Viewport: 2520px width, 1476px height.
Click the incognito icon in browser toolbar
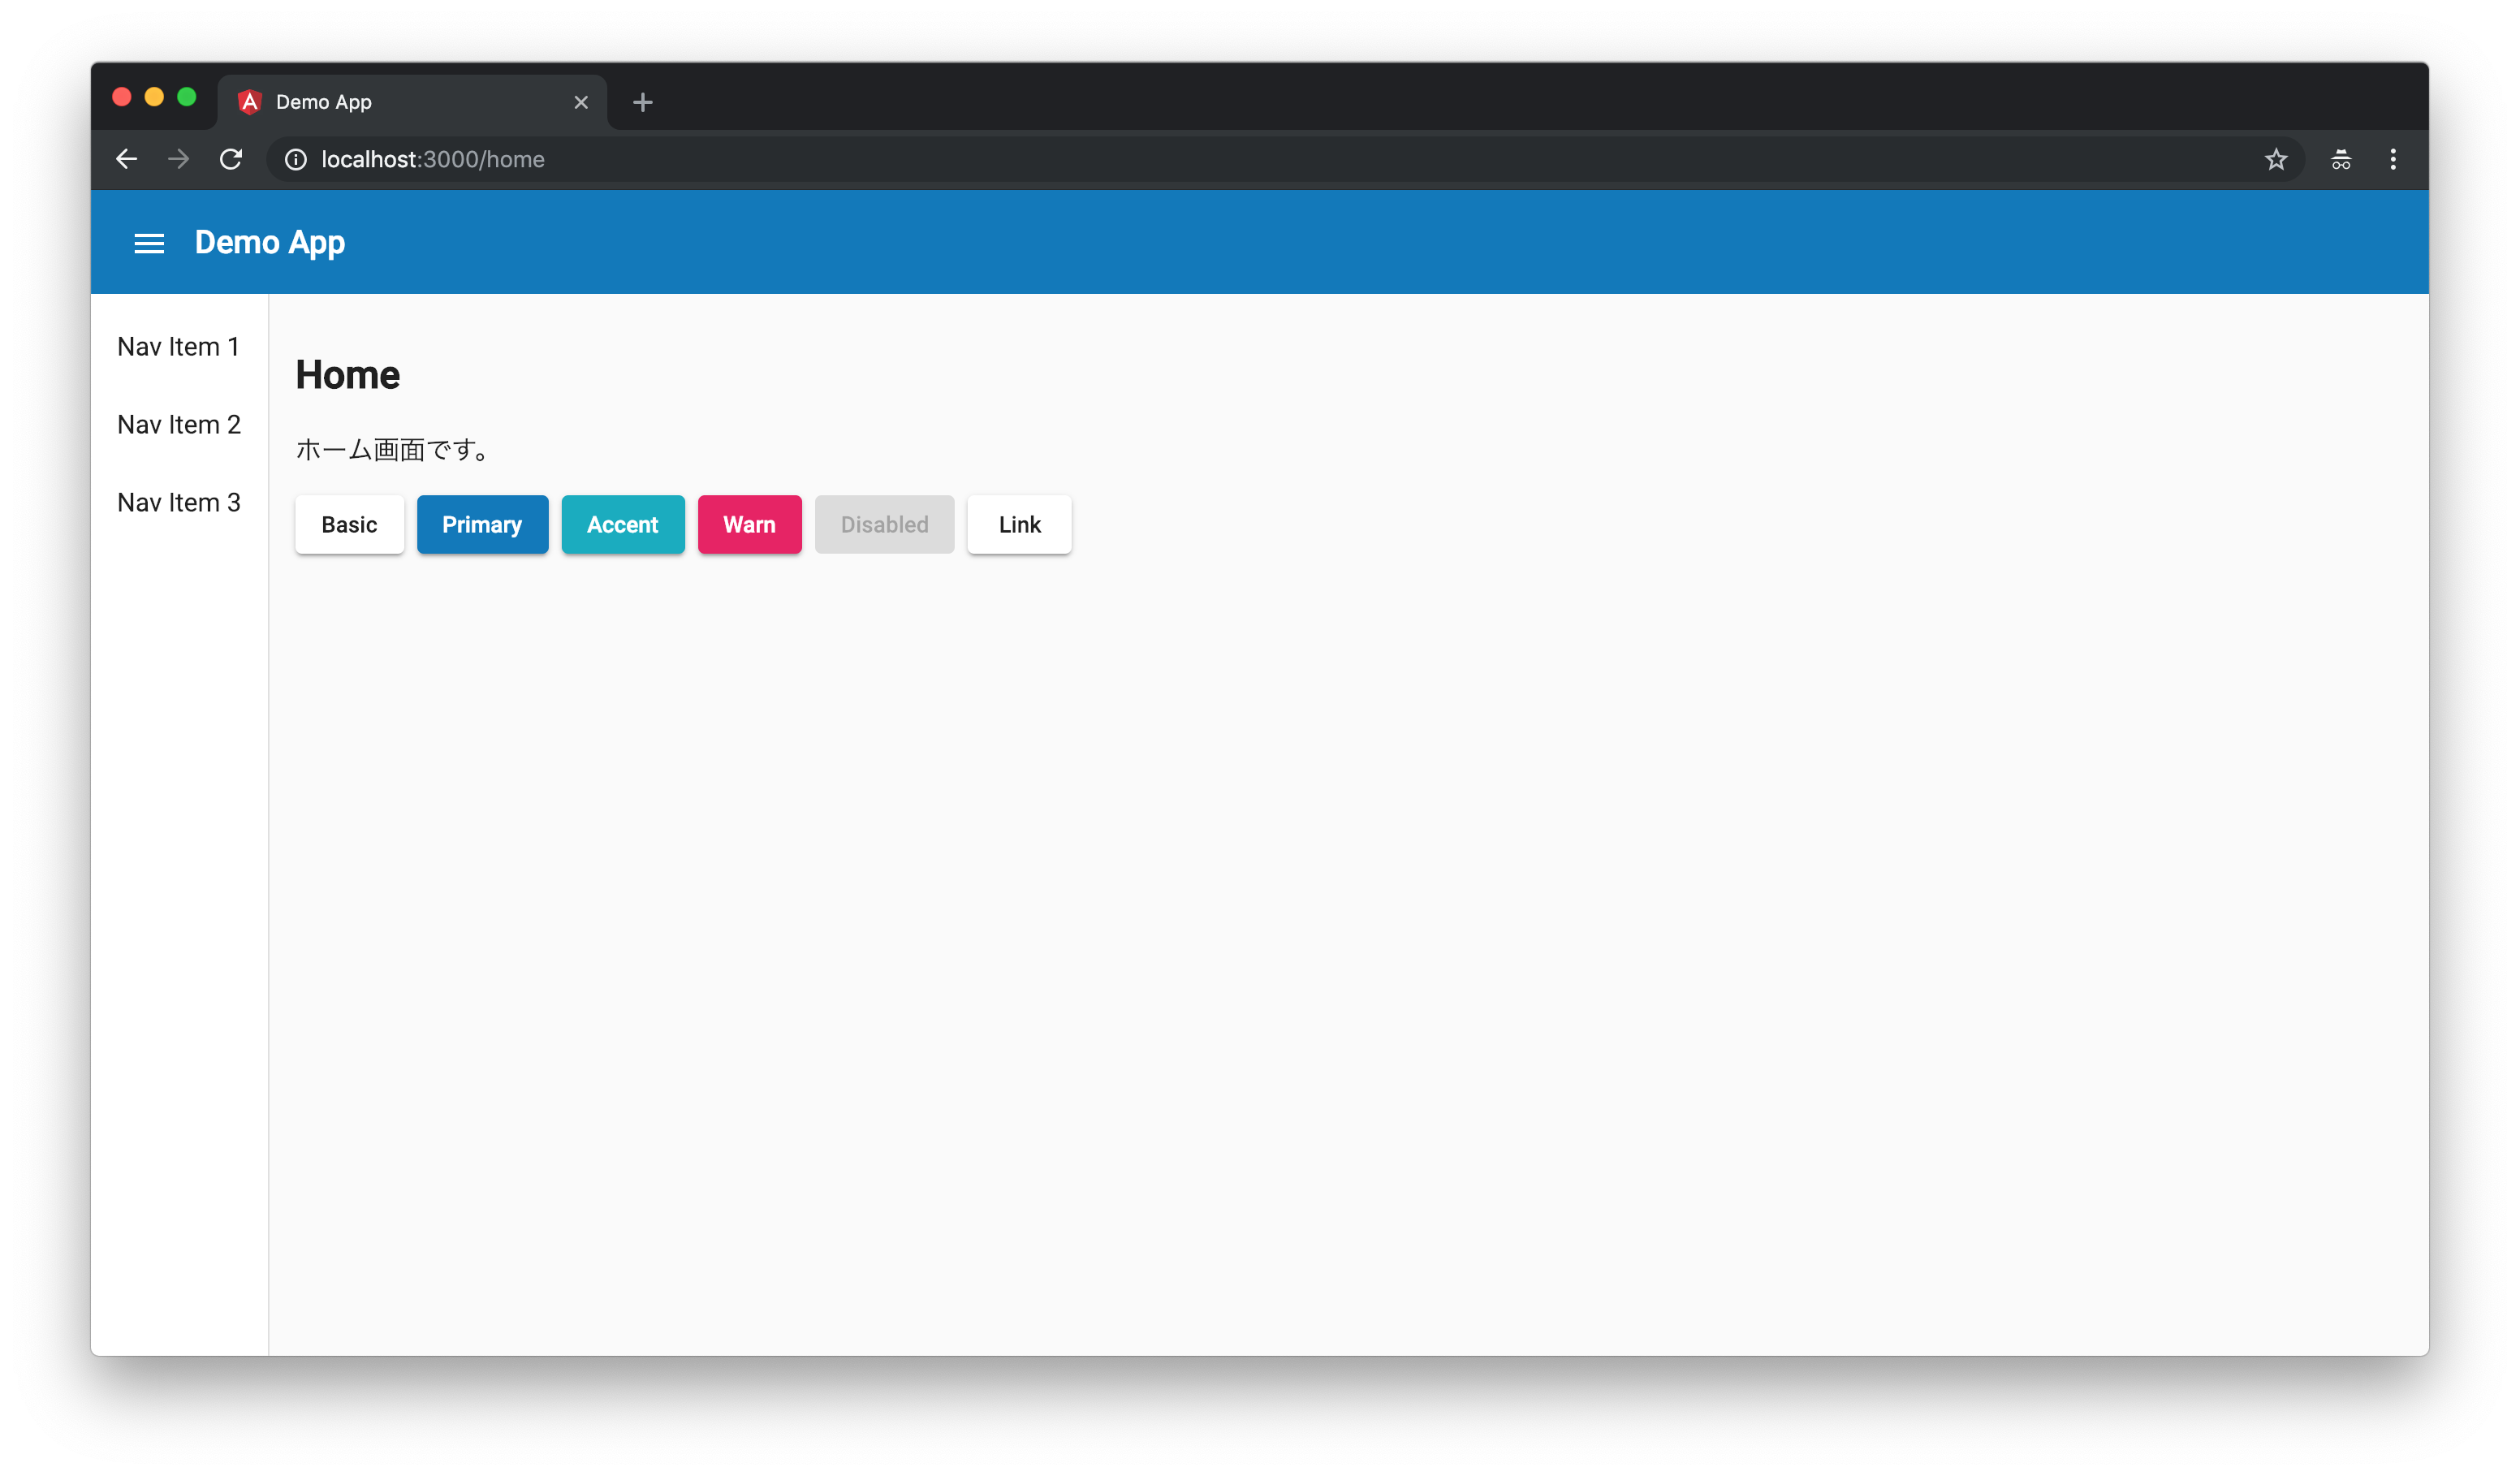[2341, 159]
